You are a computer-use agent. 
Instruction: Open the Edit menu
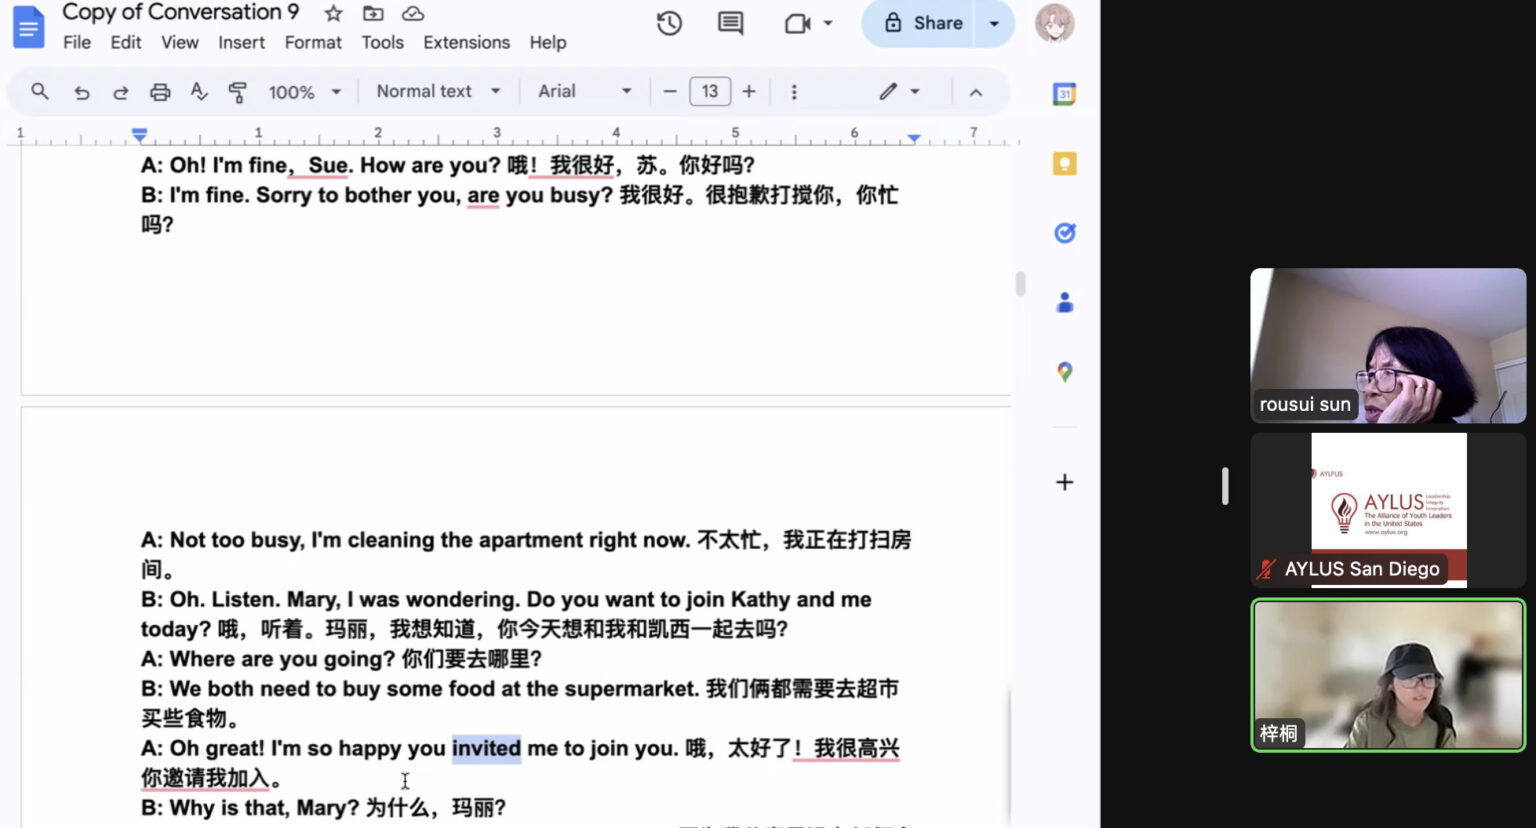point(126,42)
